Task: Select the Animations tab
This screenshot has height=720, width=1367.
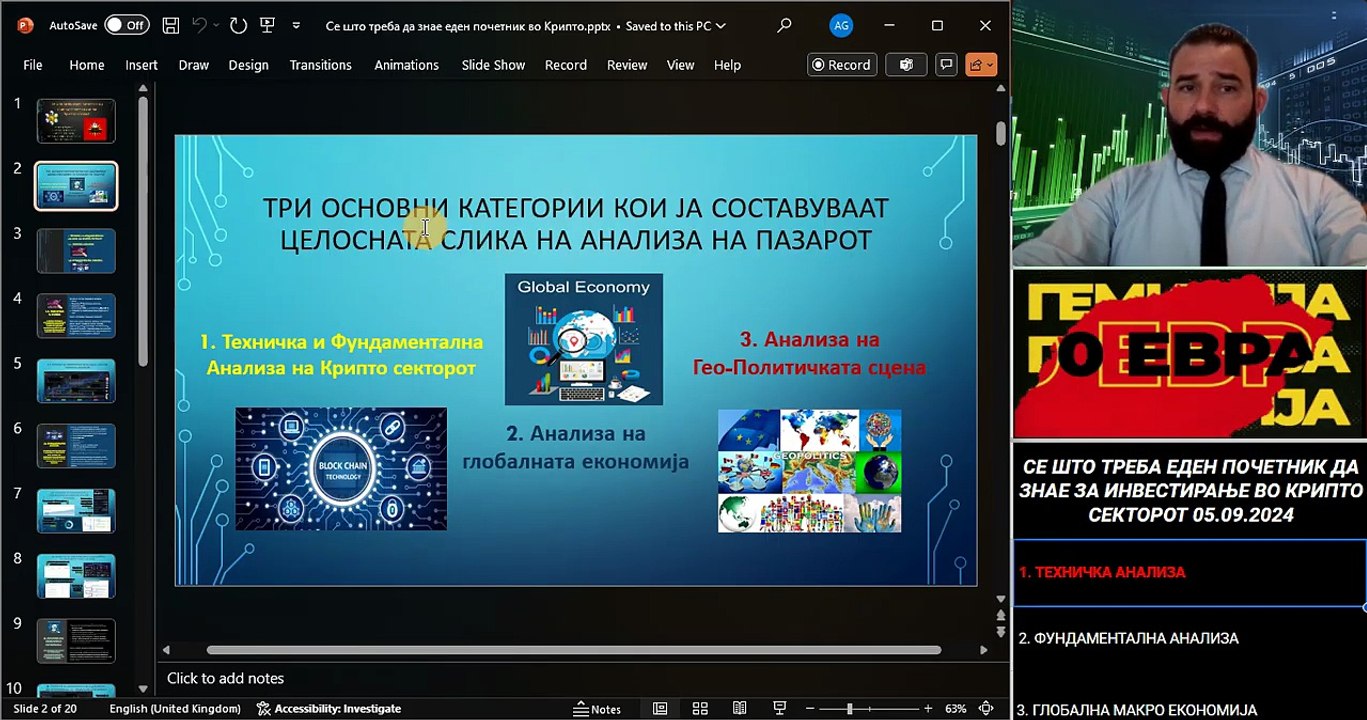Action: [406, 65]
